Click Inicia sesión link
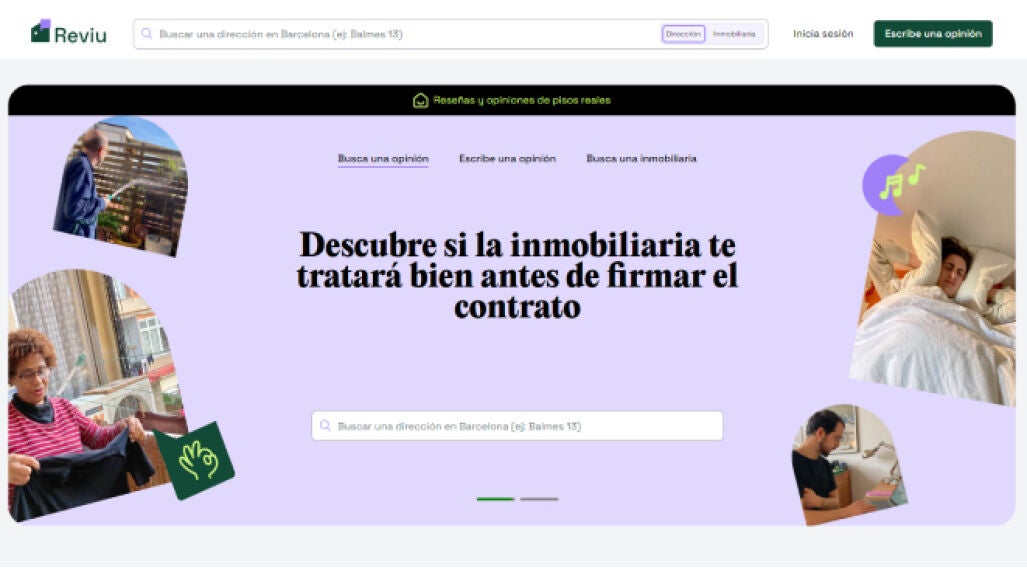Screen dimensions: 1027x578 point(823,33)
